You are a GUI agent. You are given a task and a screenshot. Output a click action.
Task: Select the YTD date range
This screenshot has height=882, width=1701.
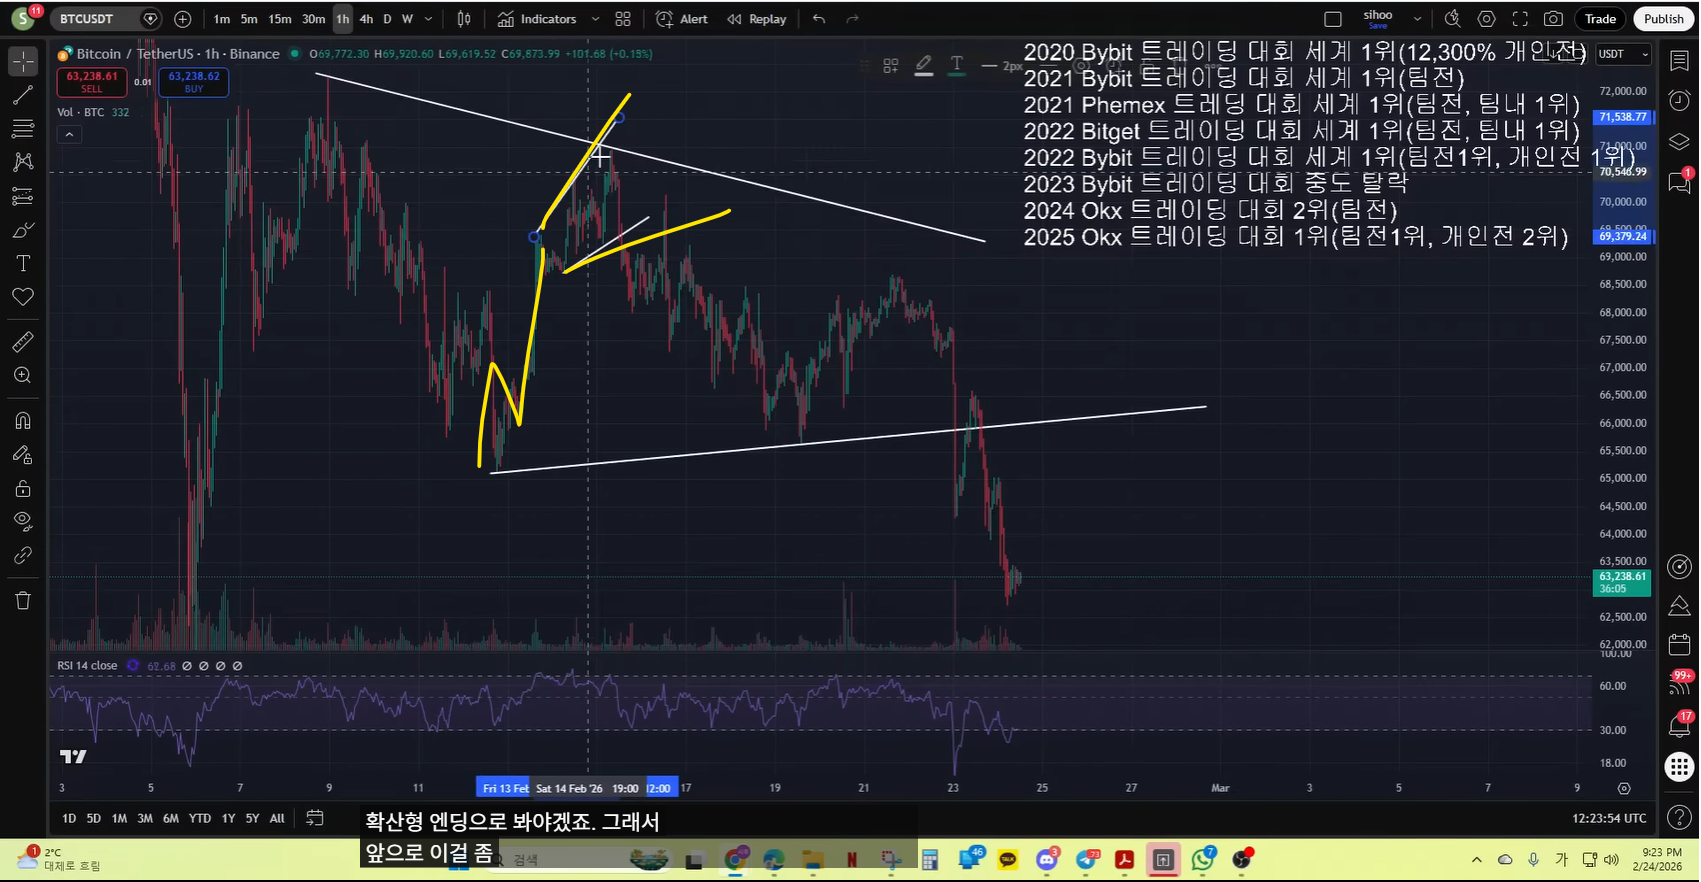(200, 818)
